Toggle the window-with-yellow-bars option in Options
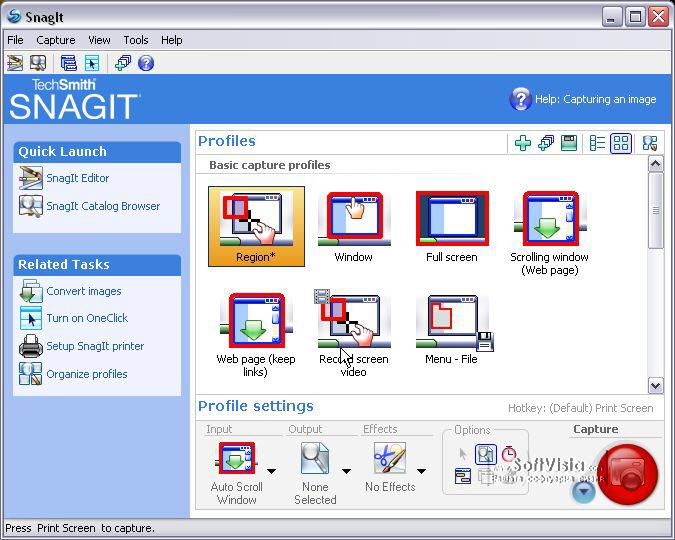The width and height of the screenshot is (675, 540). point(463,477)
